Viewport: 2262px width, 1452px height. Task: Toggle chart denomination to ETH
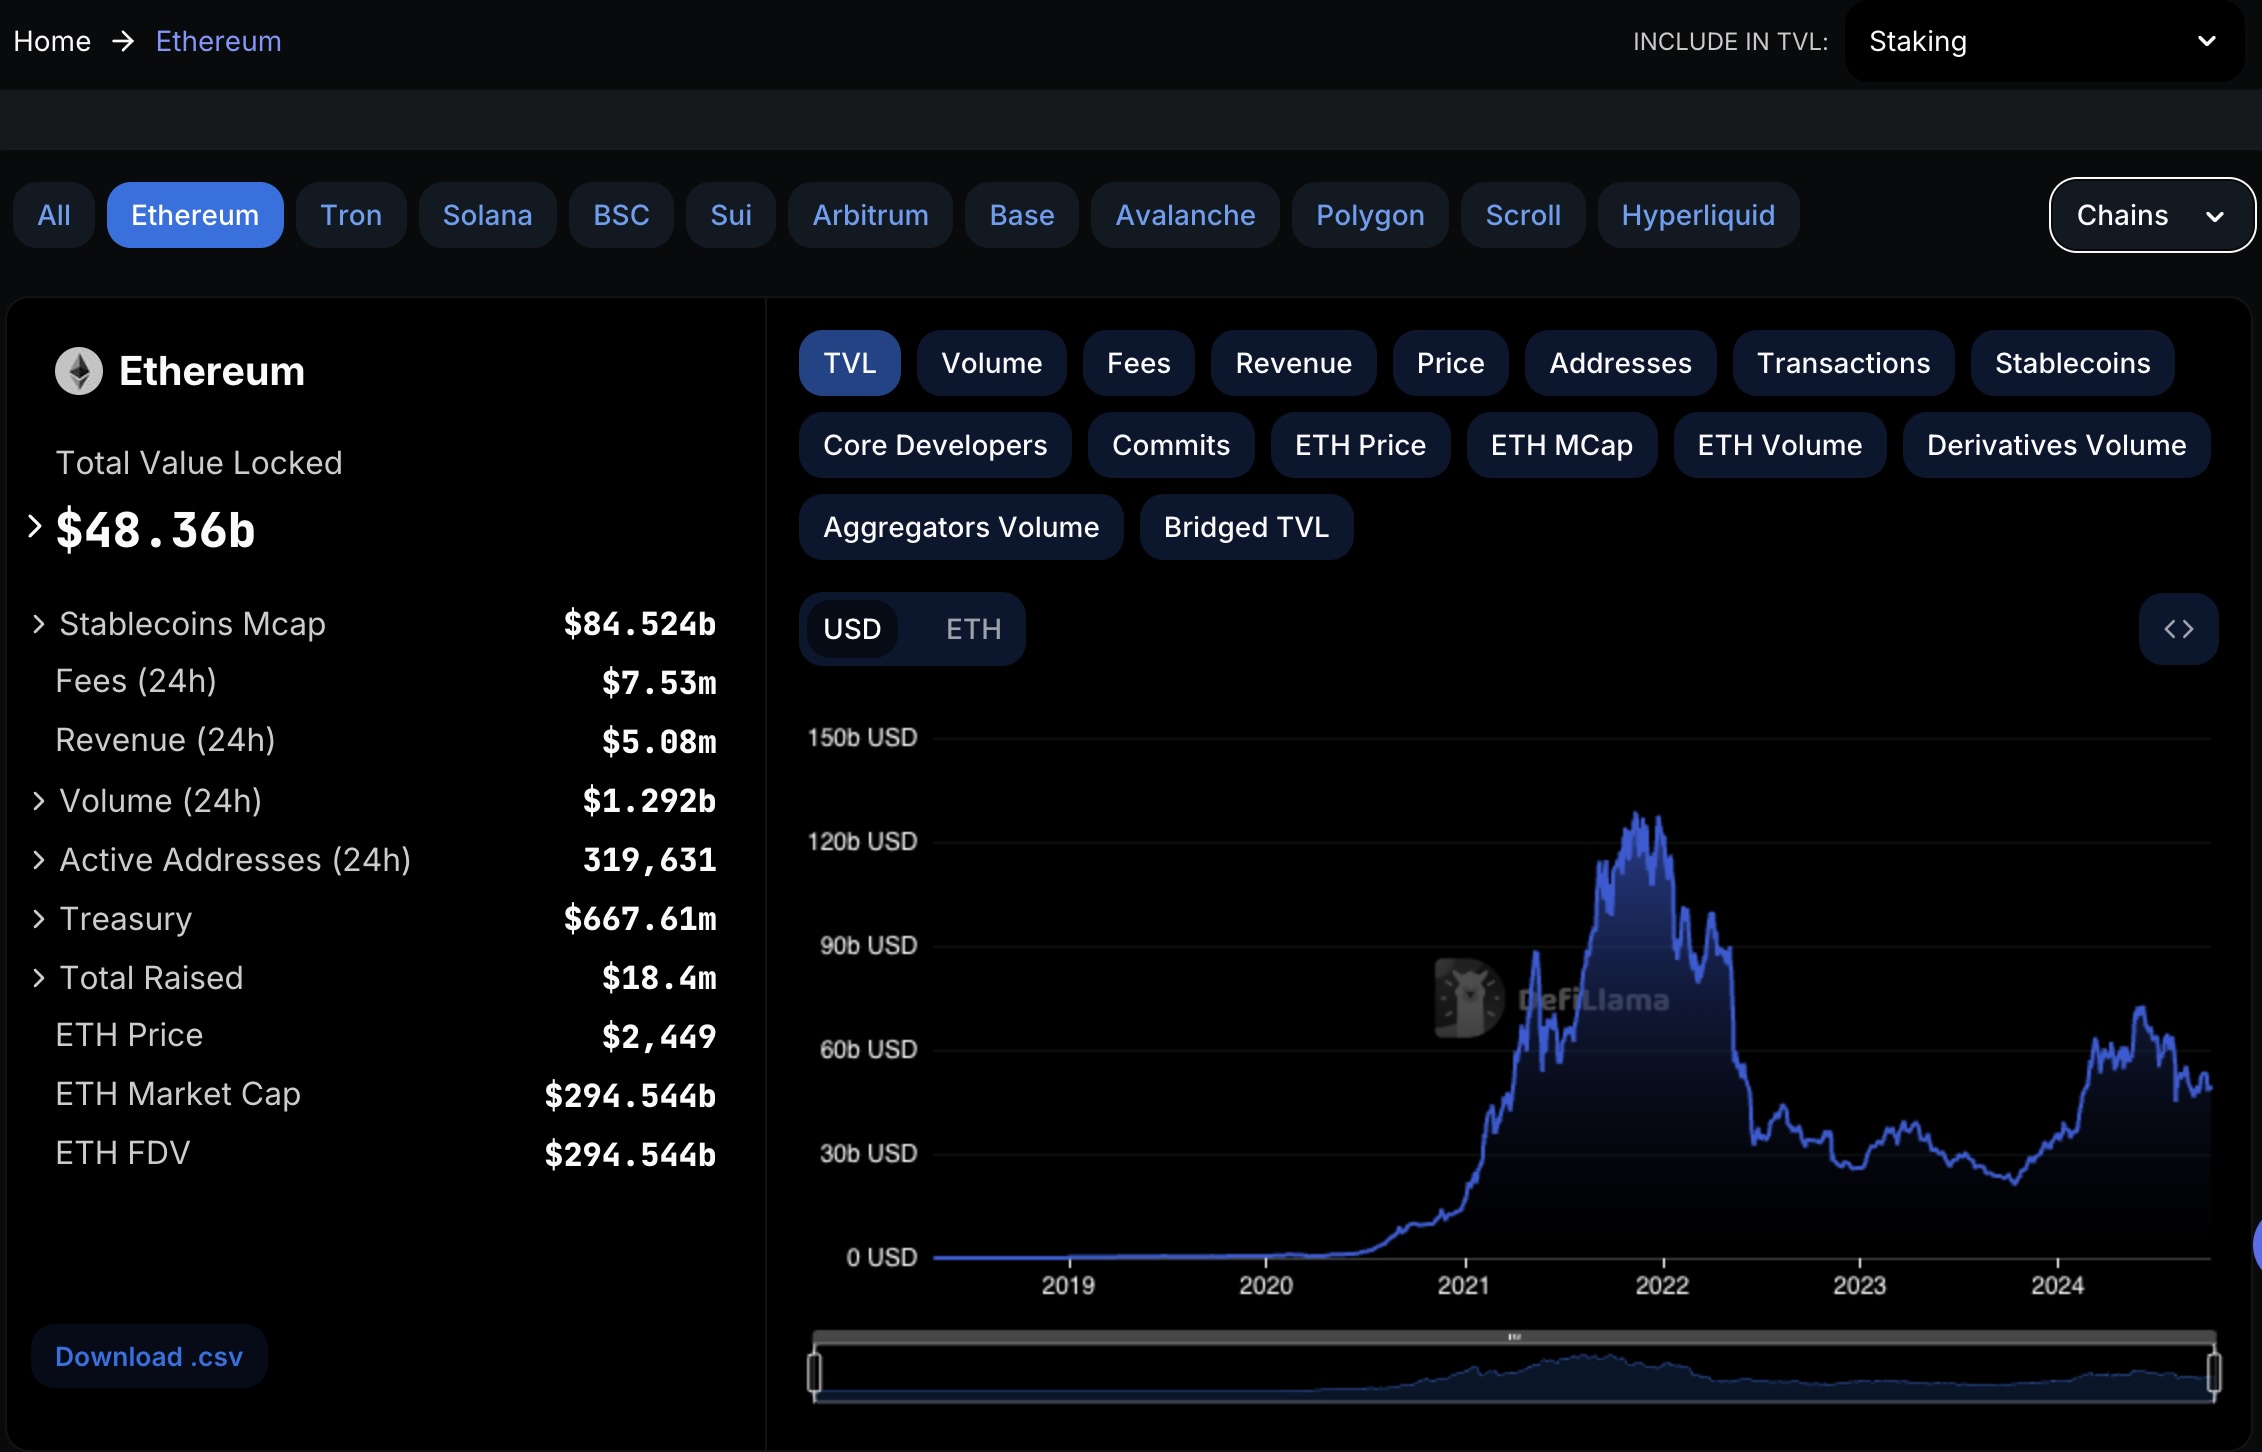tap(973, 629)
